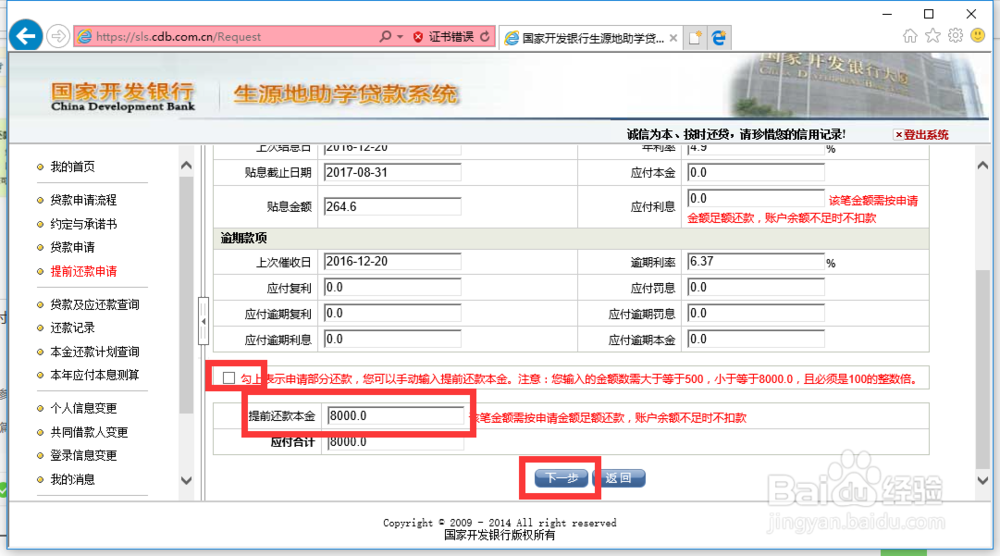Click the 应付逾期复利 field

click(392, 313)
